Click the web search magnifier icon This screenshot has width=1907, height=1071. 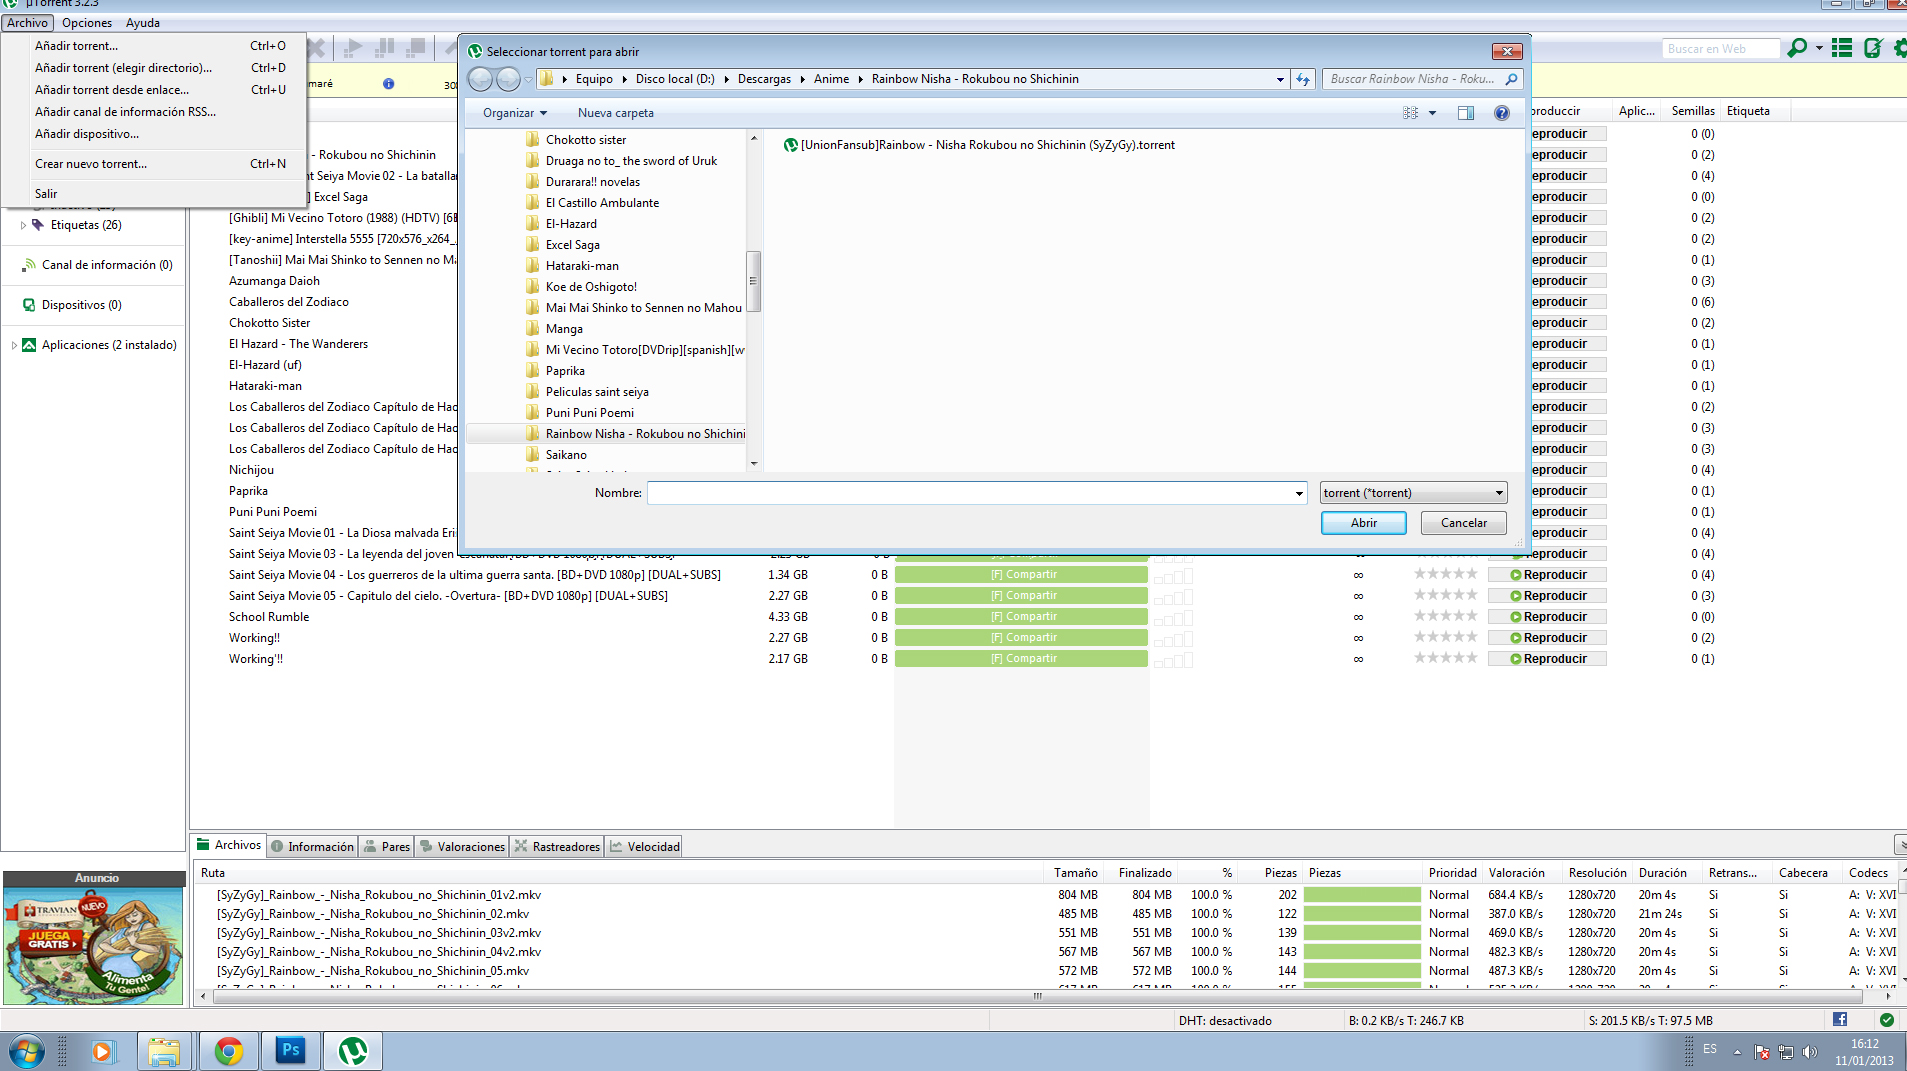[x=1797, y=48]
